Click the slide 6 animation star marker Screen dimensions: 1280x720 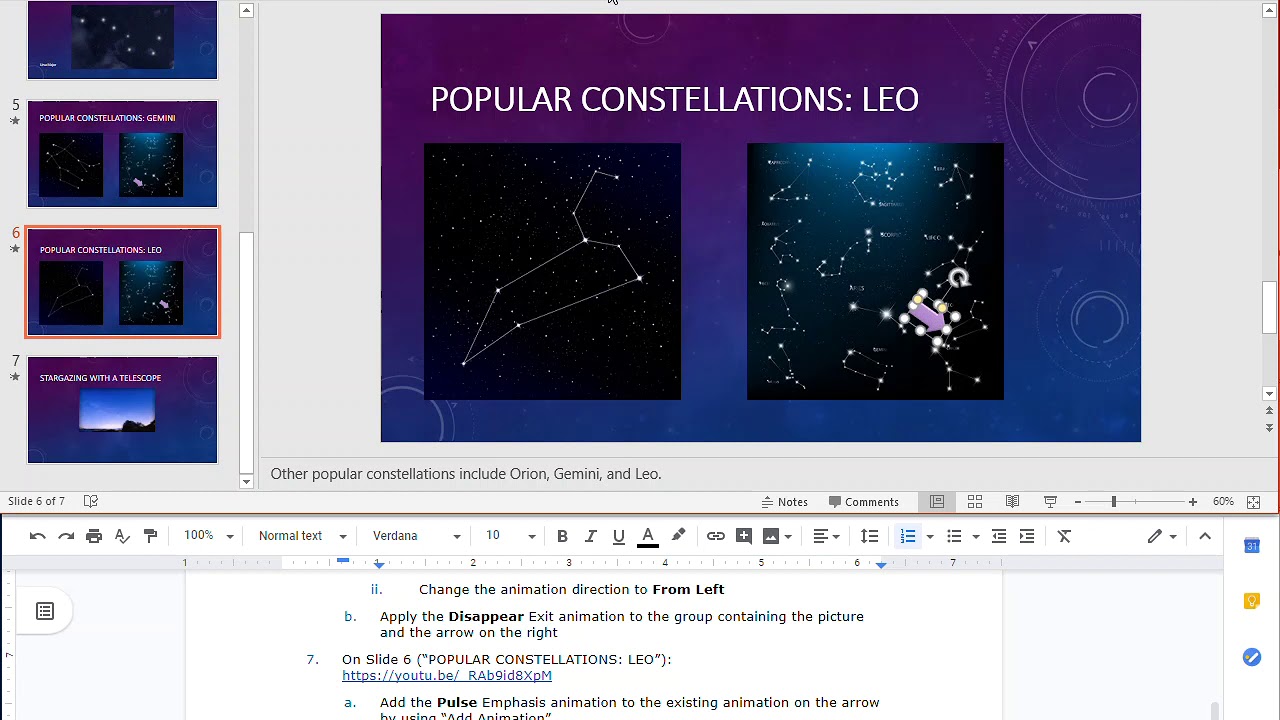15,249
